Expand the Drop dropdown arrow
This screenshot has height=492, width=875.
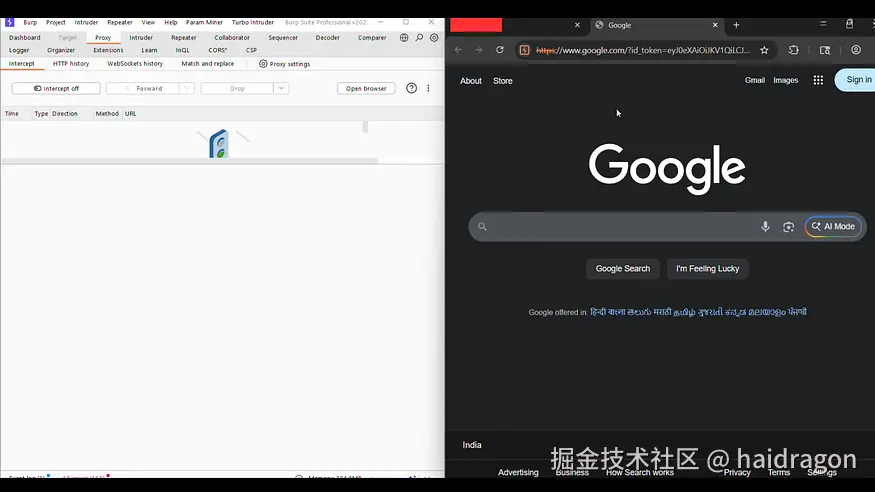(x=281, y=88)
